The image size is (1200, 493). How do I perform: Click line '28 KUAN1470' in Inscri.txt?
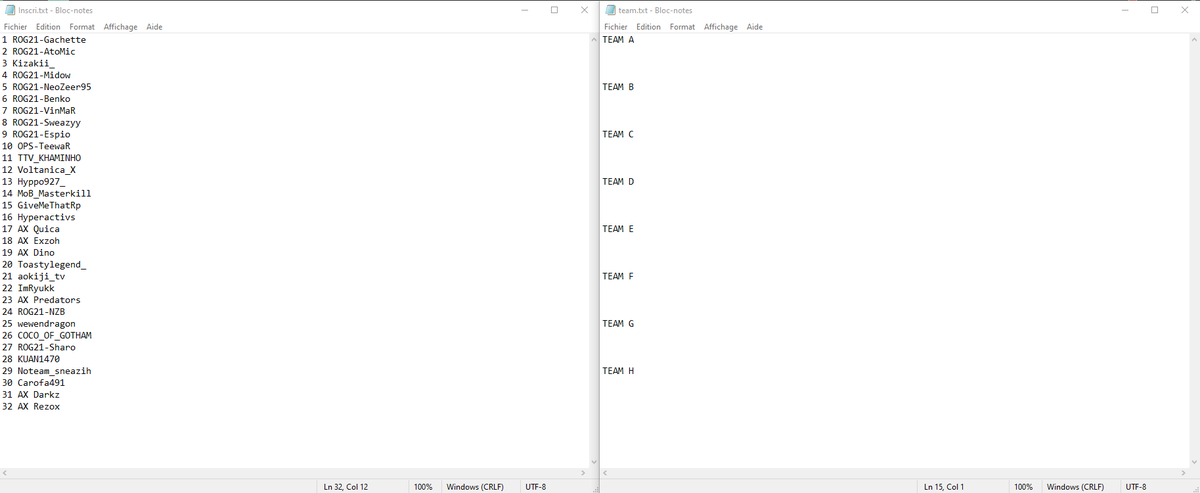31,359
